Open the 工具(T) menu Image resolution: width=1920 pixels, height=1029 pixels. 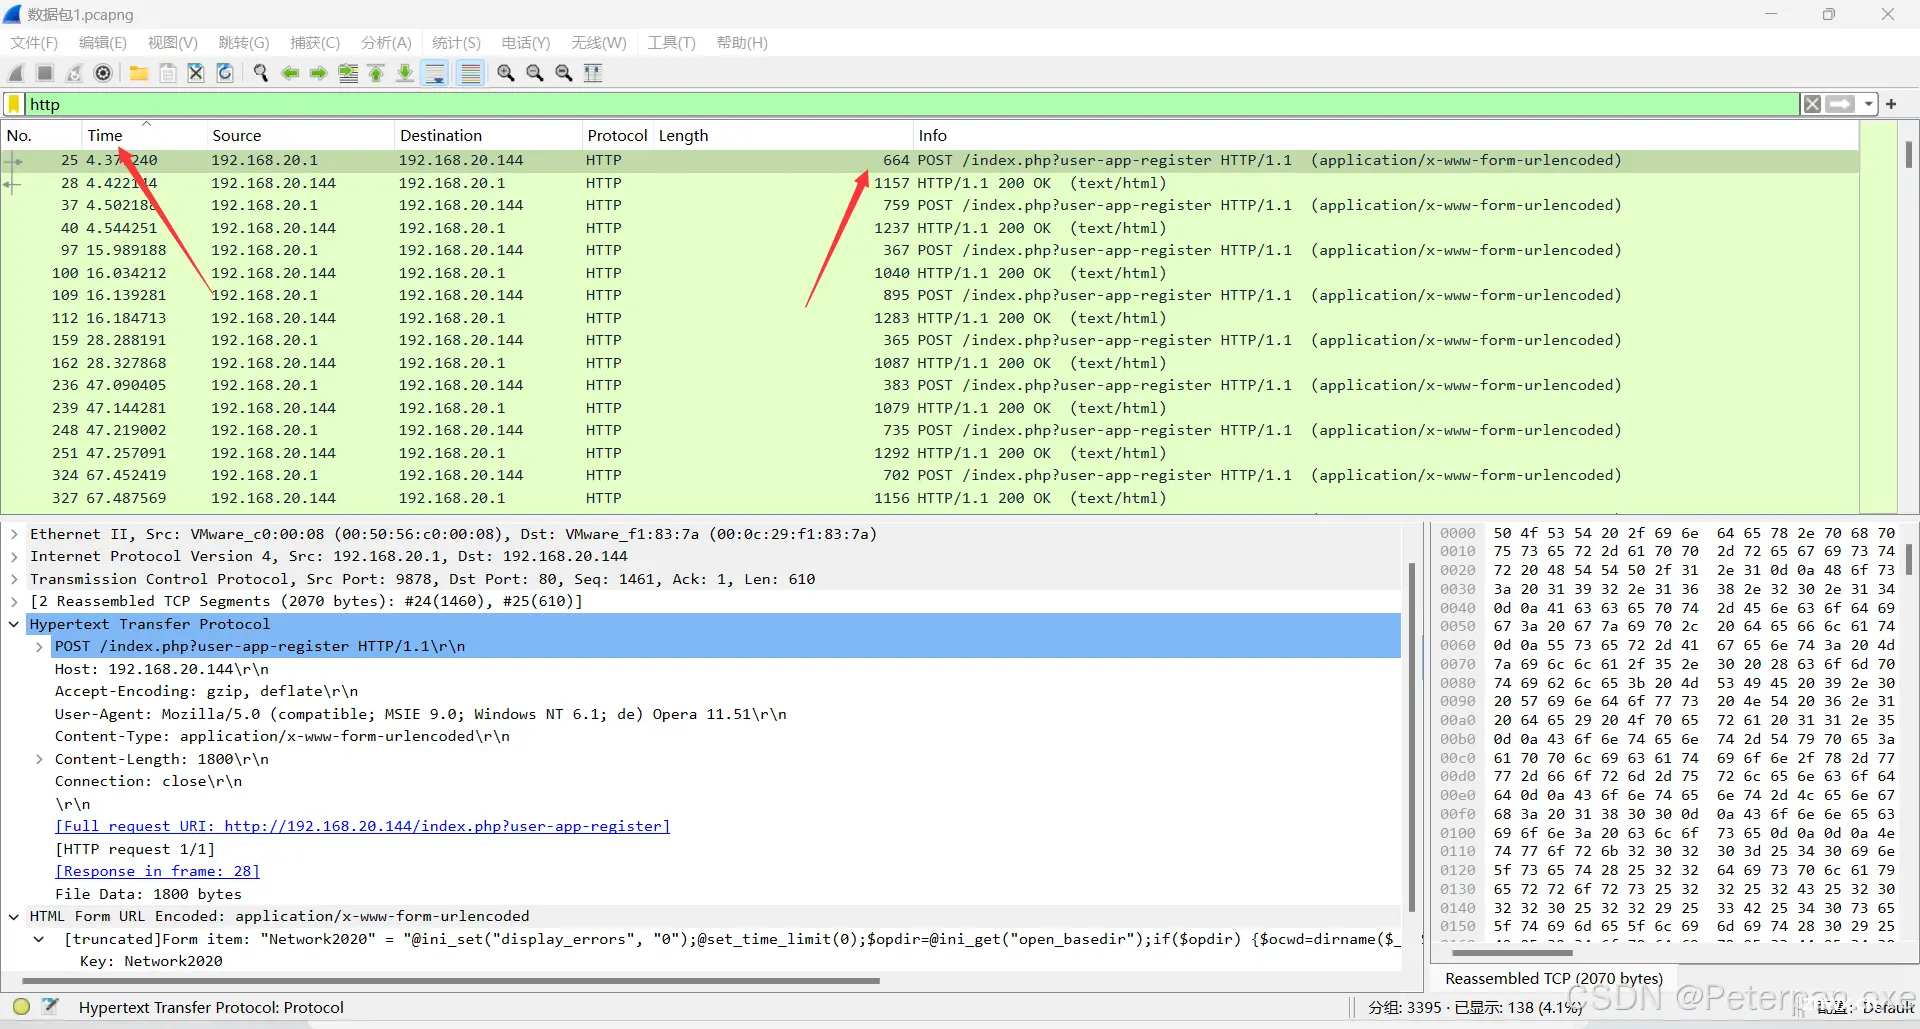(x=671, y=43)
